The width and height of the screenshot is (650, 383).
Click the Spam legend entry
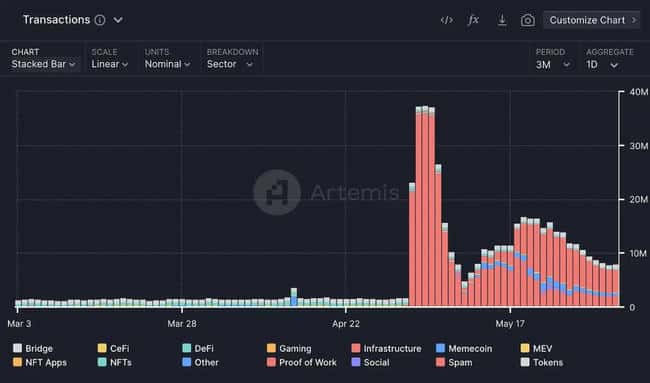click(454, 362)
